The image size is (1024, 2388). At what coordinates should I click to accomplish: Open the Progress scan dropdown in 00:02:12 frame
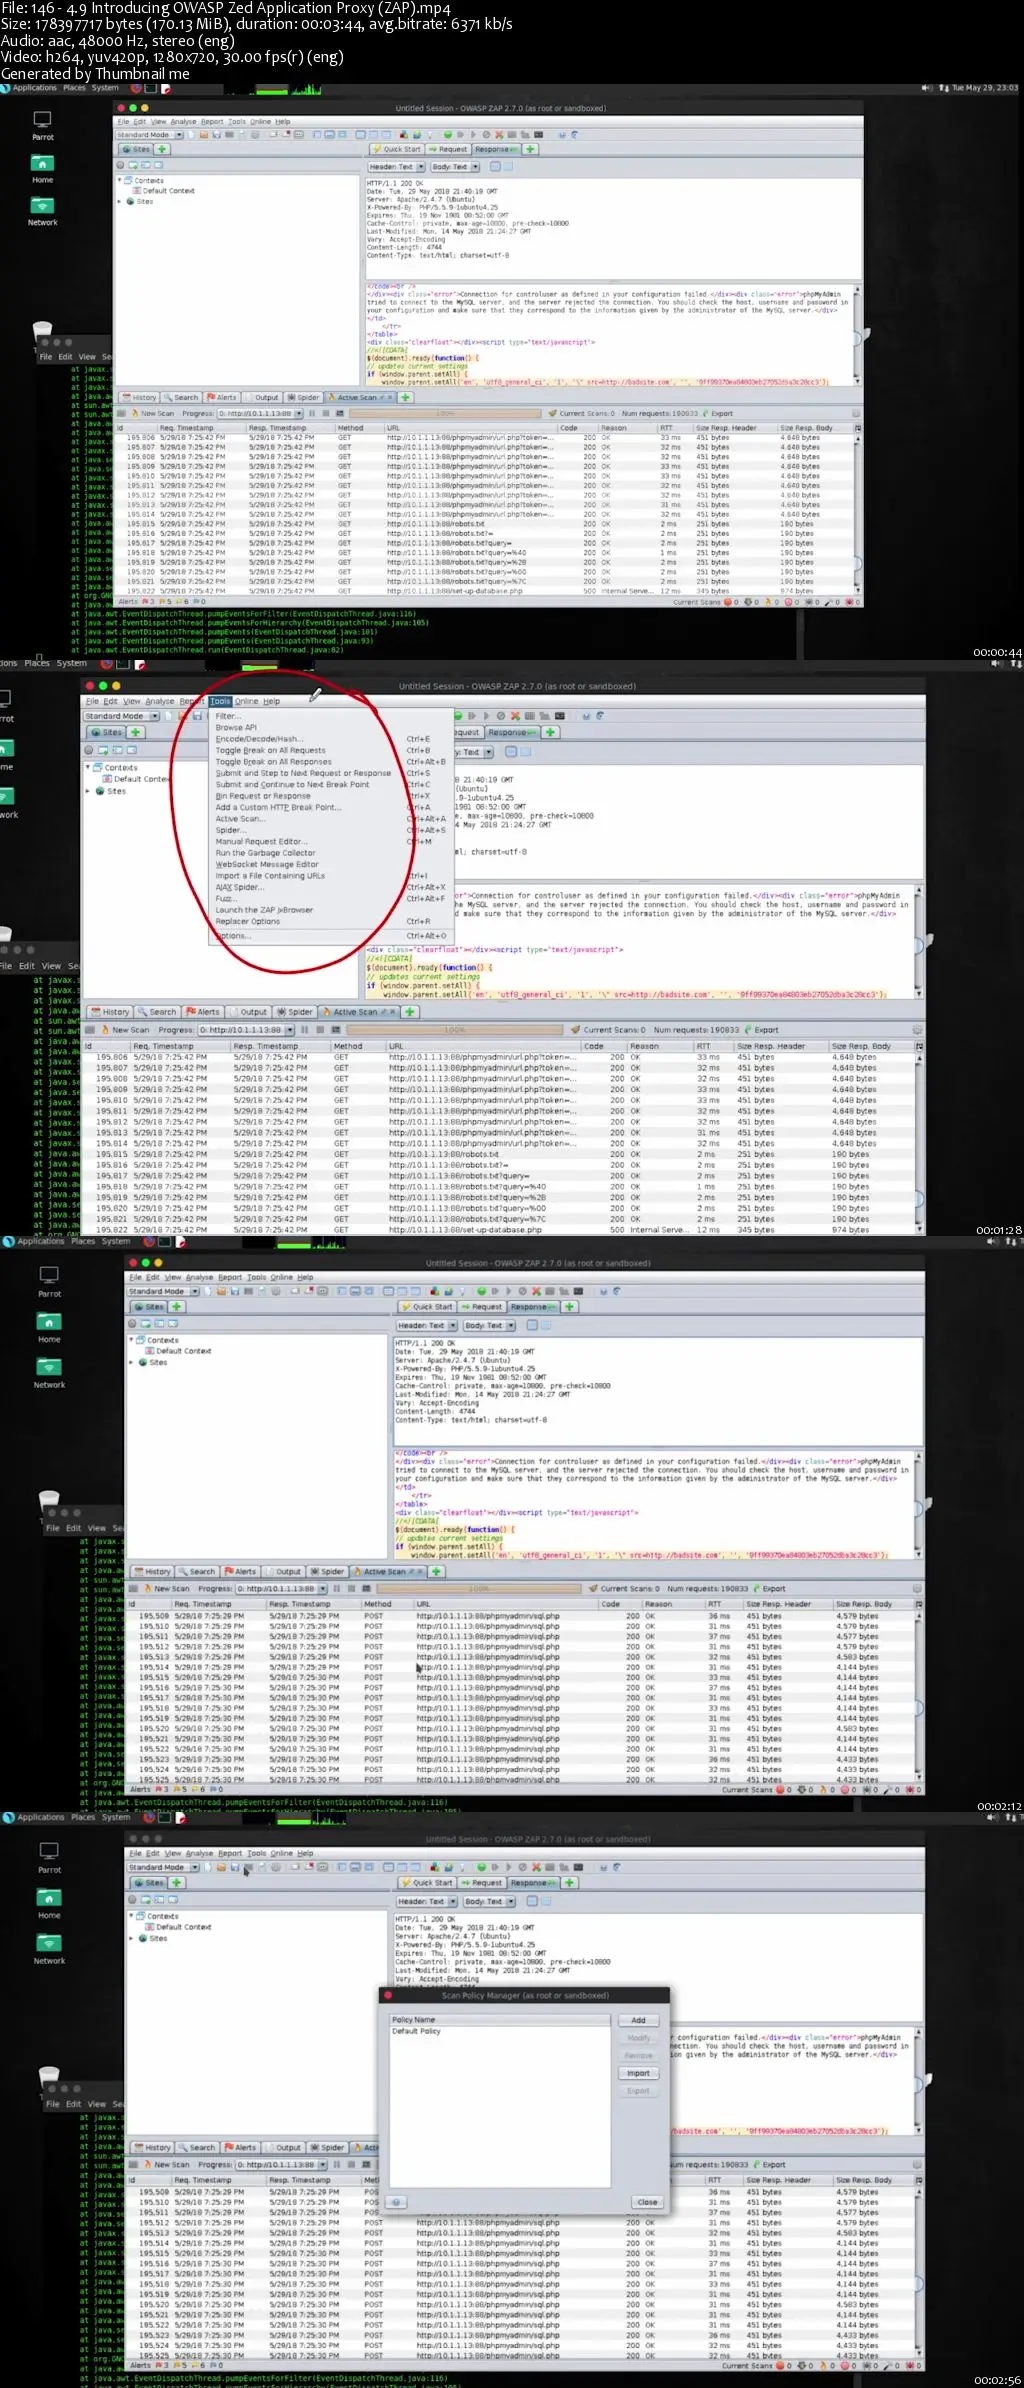280,1588
